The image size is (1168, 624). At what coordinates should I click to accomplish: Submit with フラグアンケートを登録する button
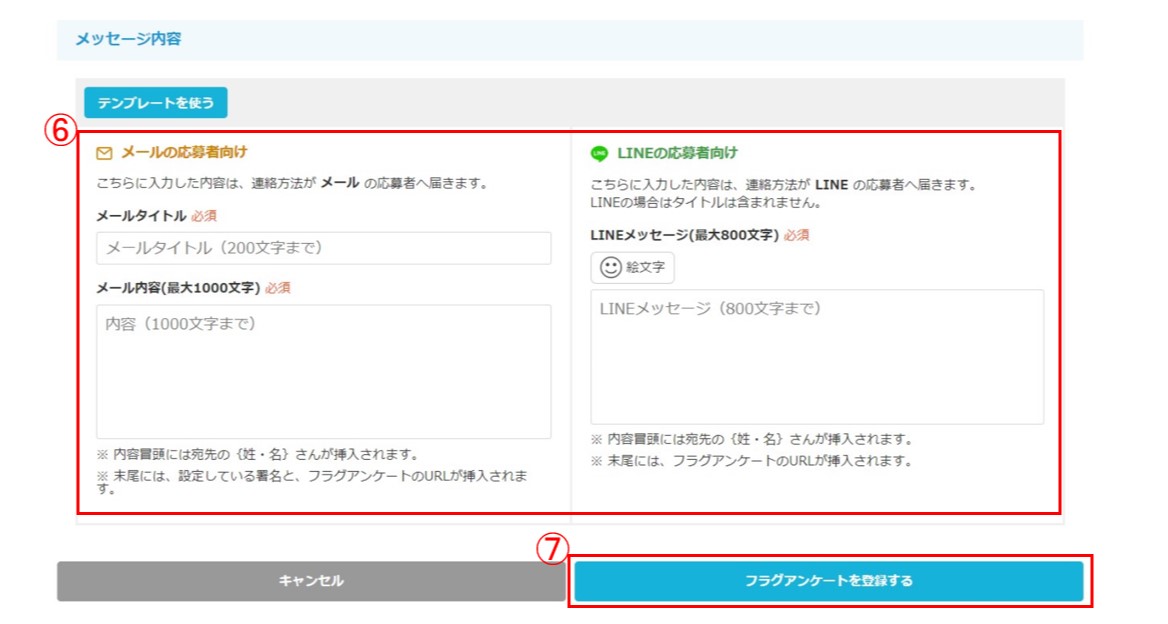tap(828, 581)
